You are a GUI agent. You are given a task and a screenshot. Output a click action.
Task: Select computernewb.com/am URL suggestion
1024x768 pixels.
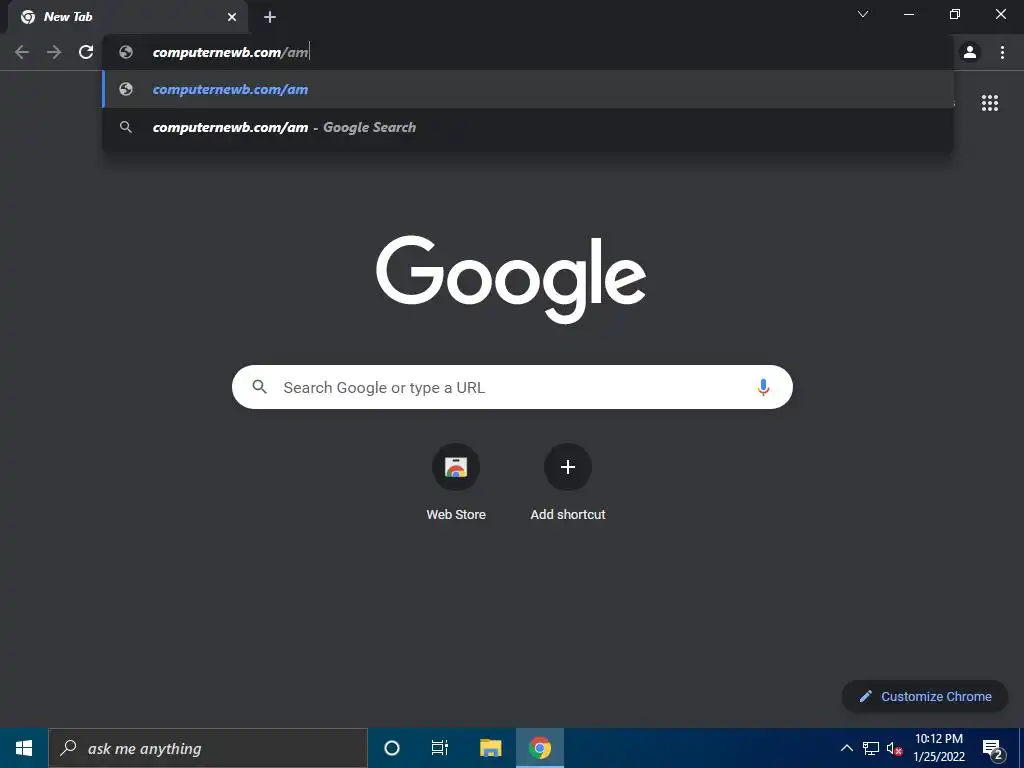(x=528, y=89)
